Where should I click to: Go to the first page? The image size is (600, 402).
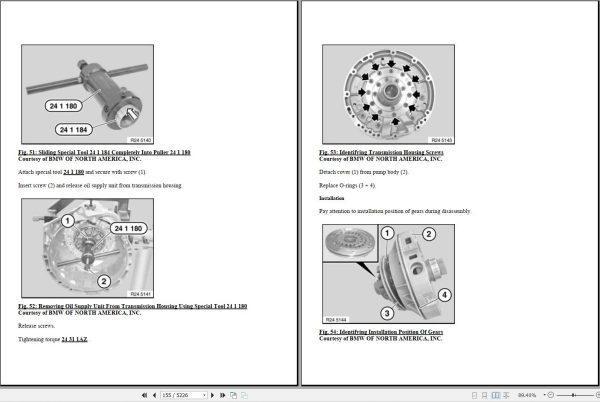(144, 395)
